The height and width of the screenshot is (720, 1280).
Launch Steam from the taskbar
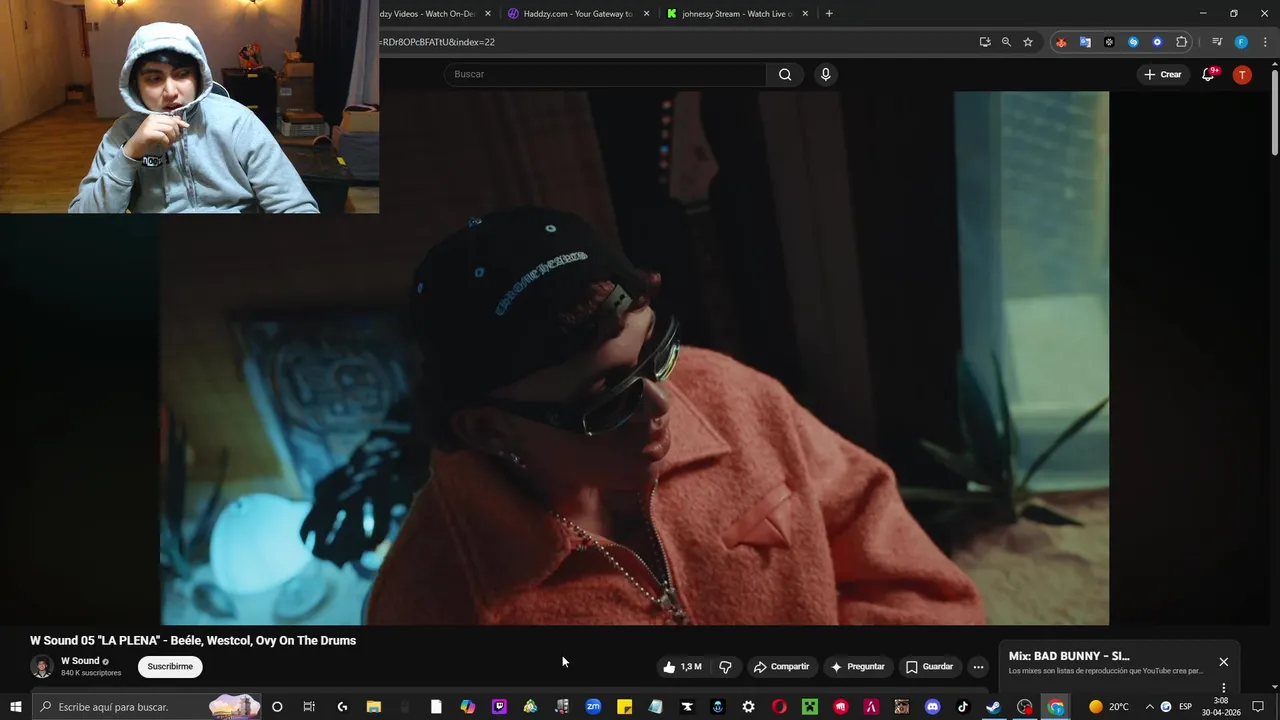point(994,707)
